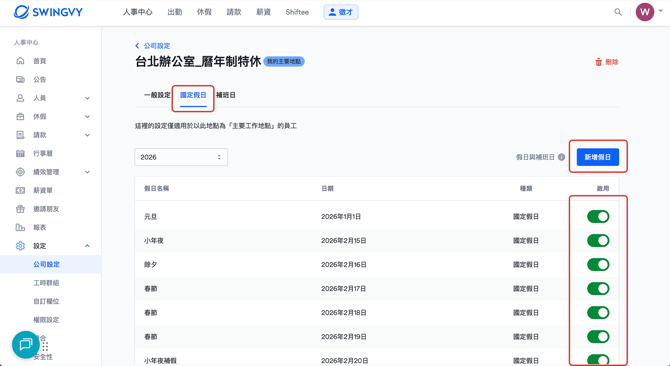This screenshot has width=670, height=366.
Task: Toggle the 小年夜補假 February 20 switch
Action: pos(598,360)
